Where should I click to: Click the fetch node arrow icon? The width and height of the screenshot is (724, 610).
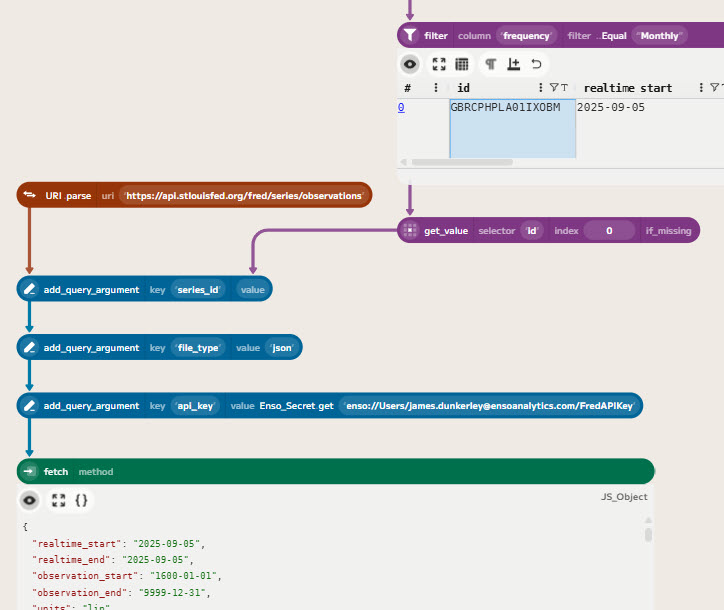pyautogui.click(x=30, y=472)
